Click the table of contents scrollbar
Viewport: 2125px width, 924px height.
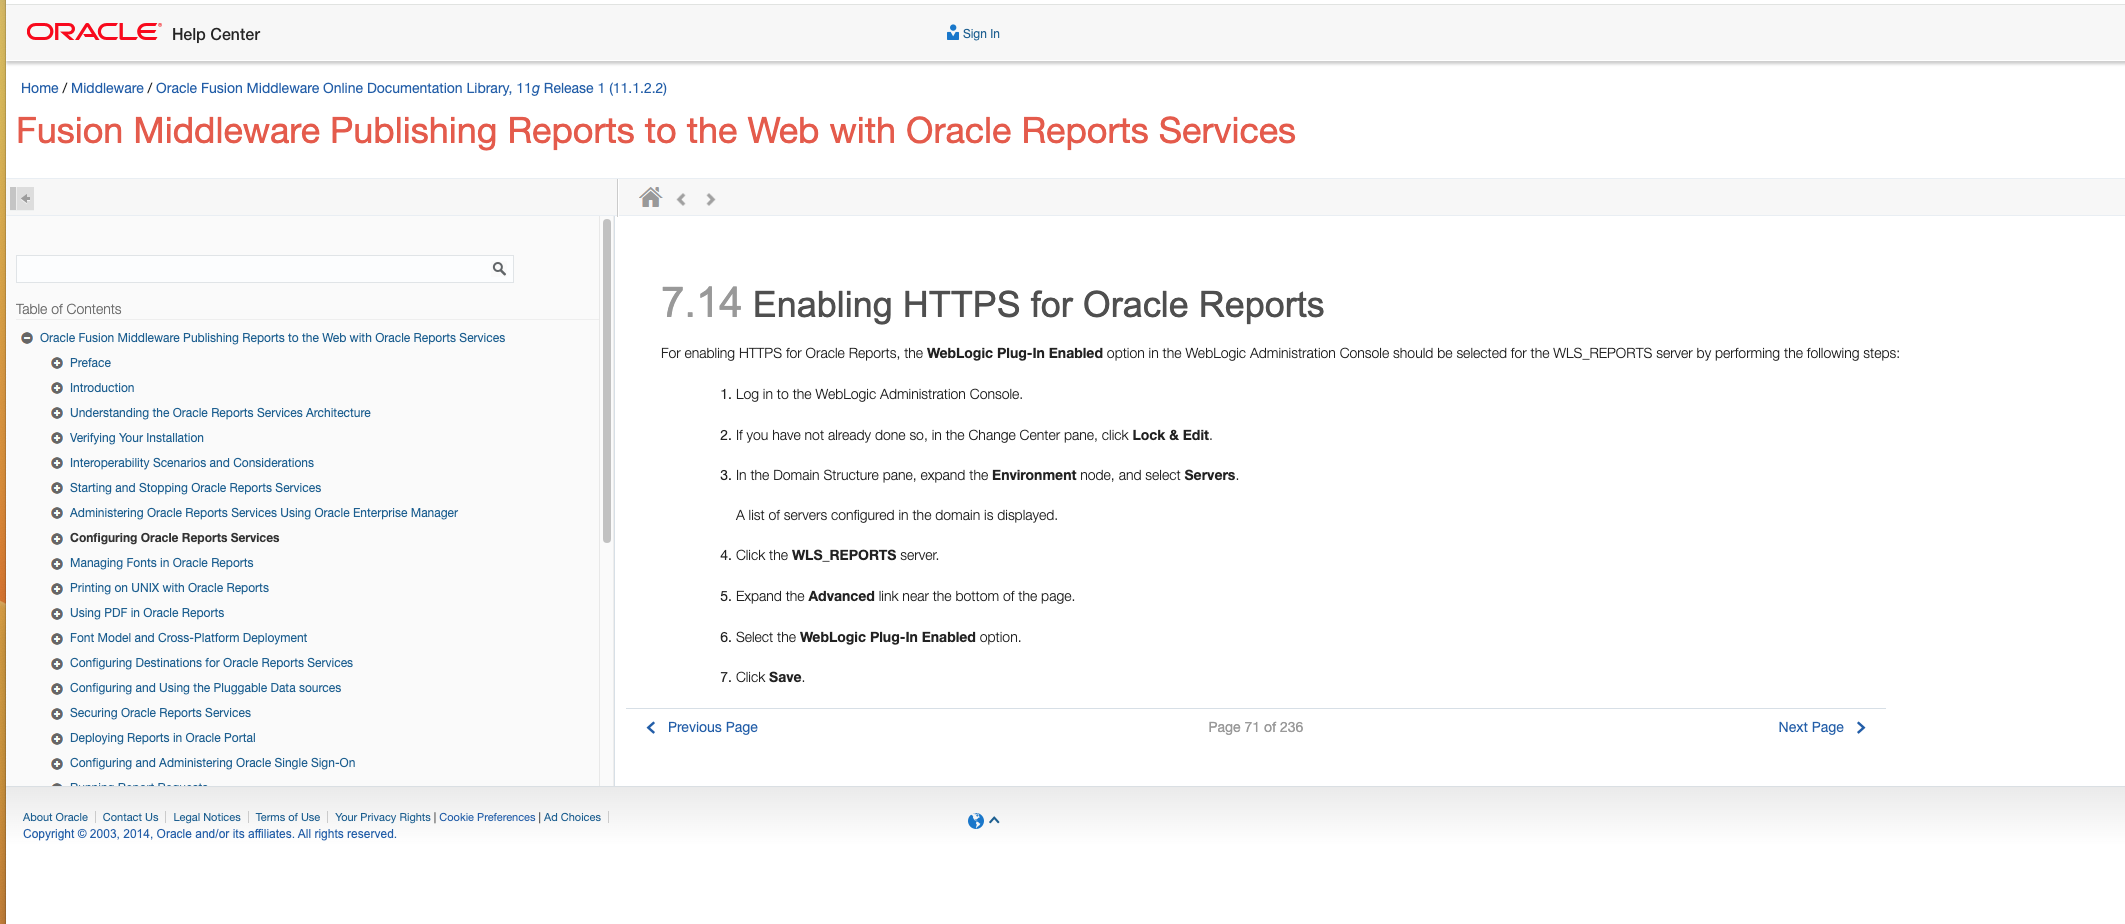click(x=607, y=381)
